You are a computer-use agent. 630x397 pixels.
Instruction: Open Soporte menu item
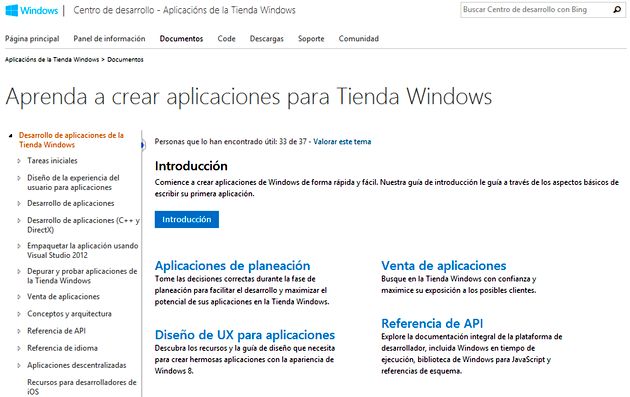[311, 39]
